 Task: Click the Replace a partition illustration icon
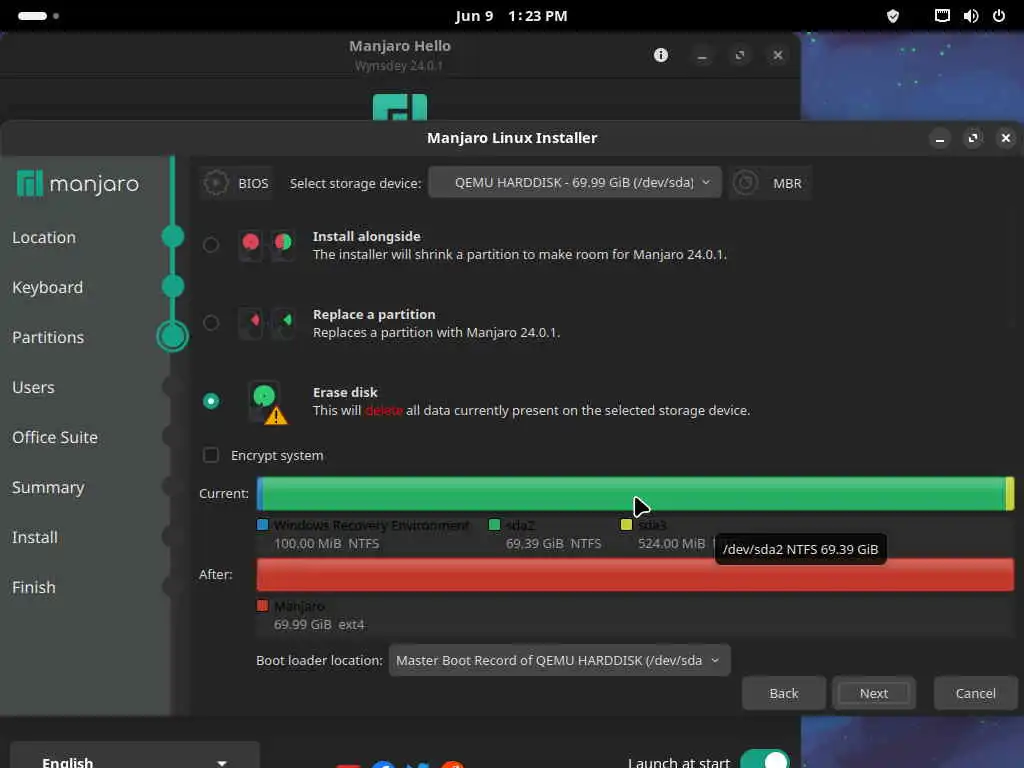tap(266, 323)
